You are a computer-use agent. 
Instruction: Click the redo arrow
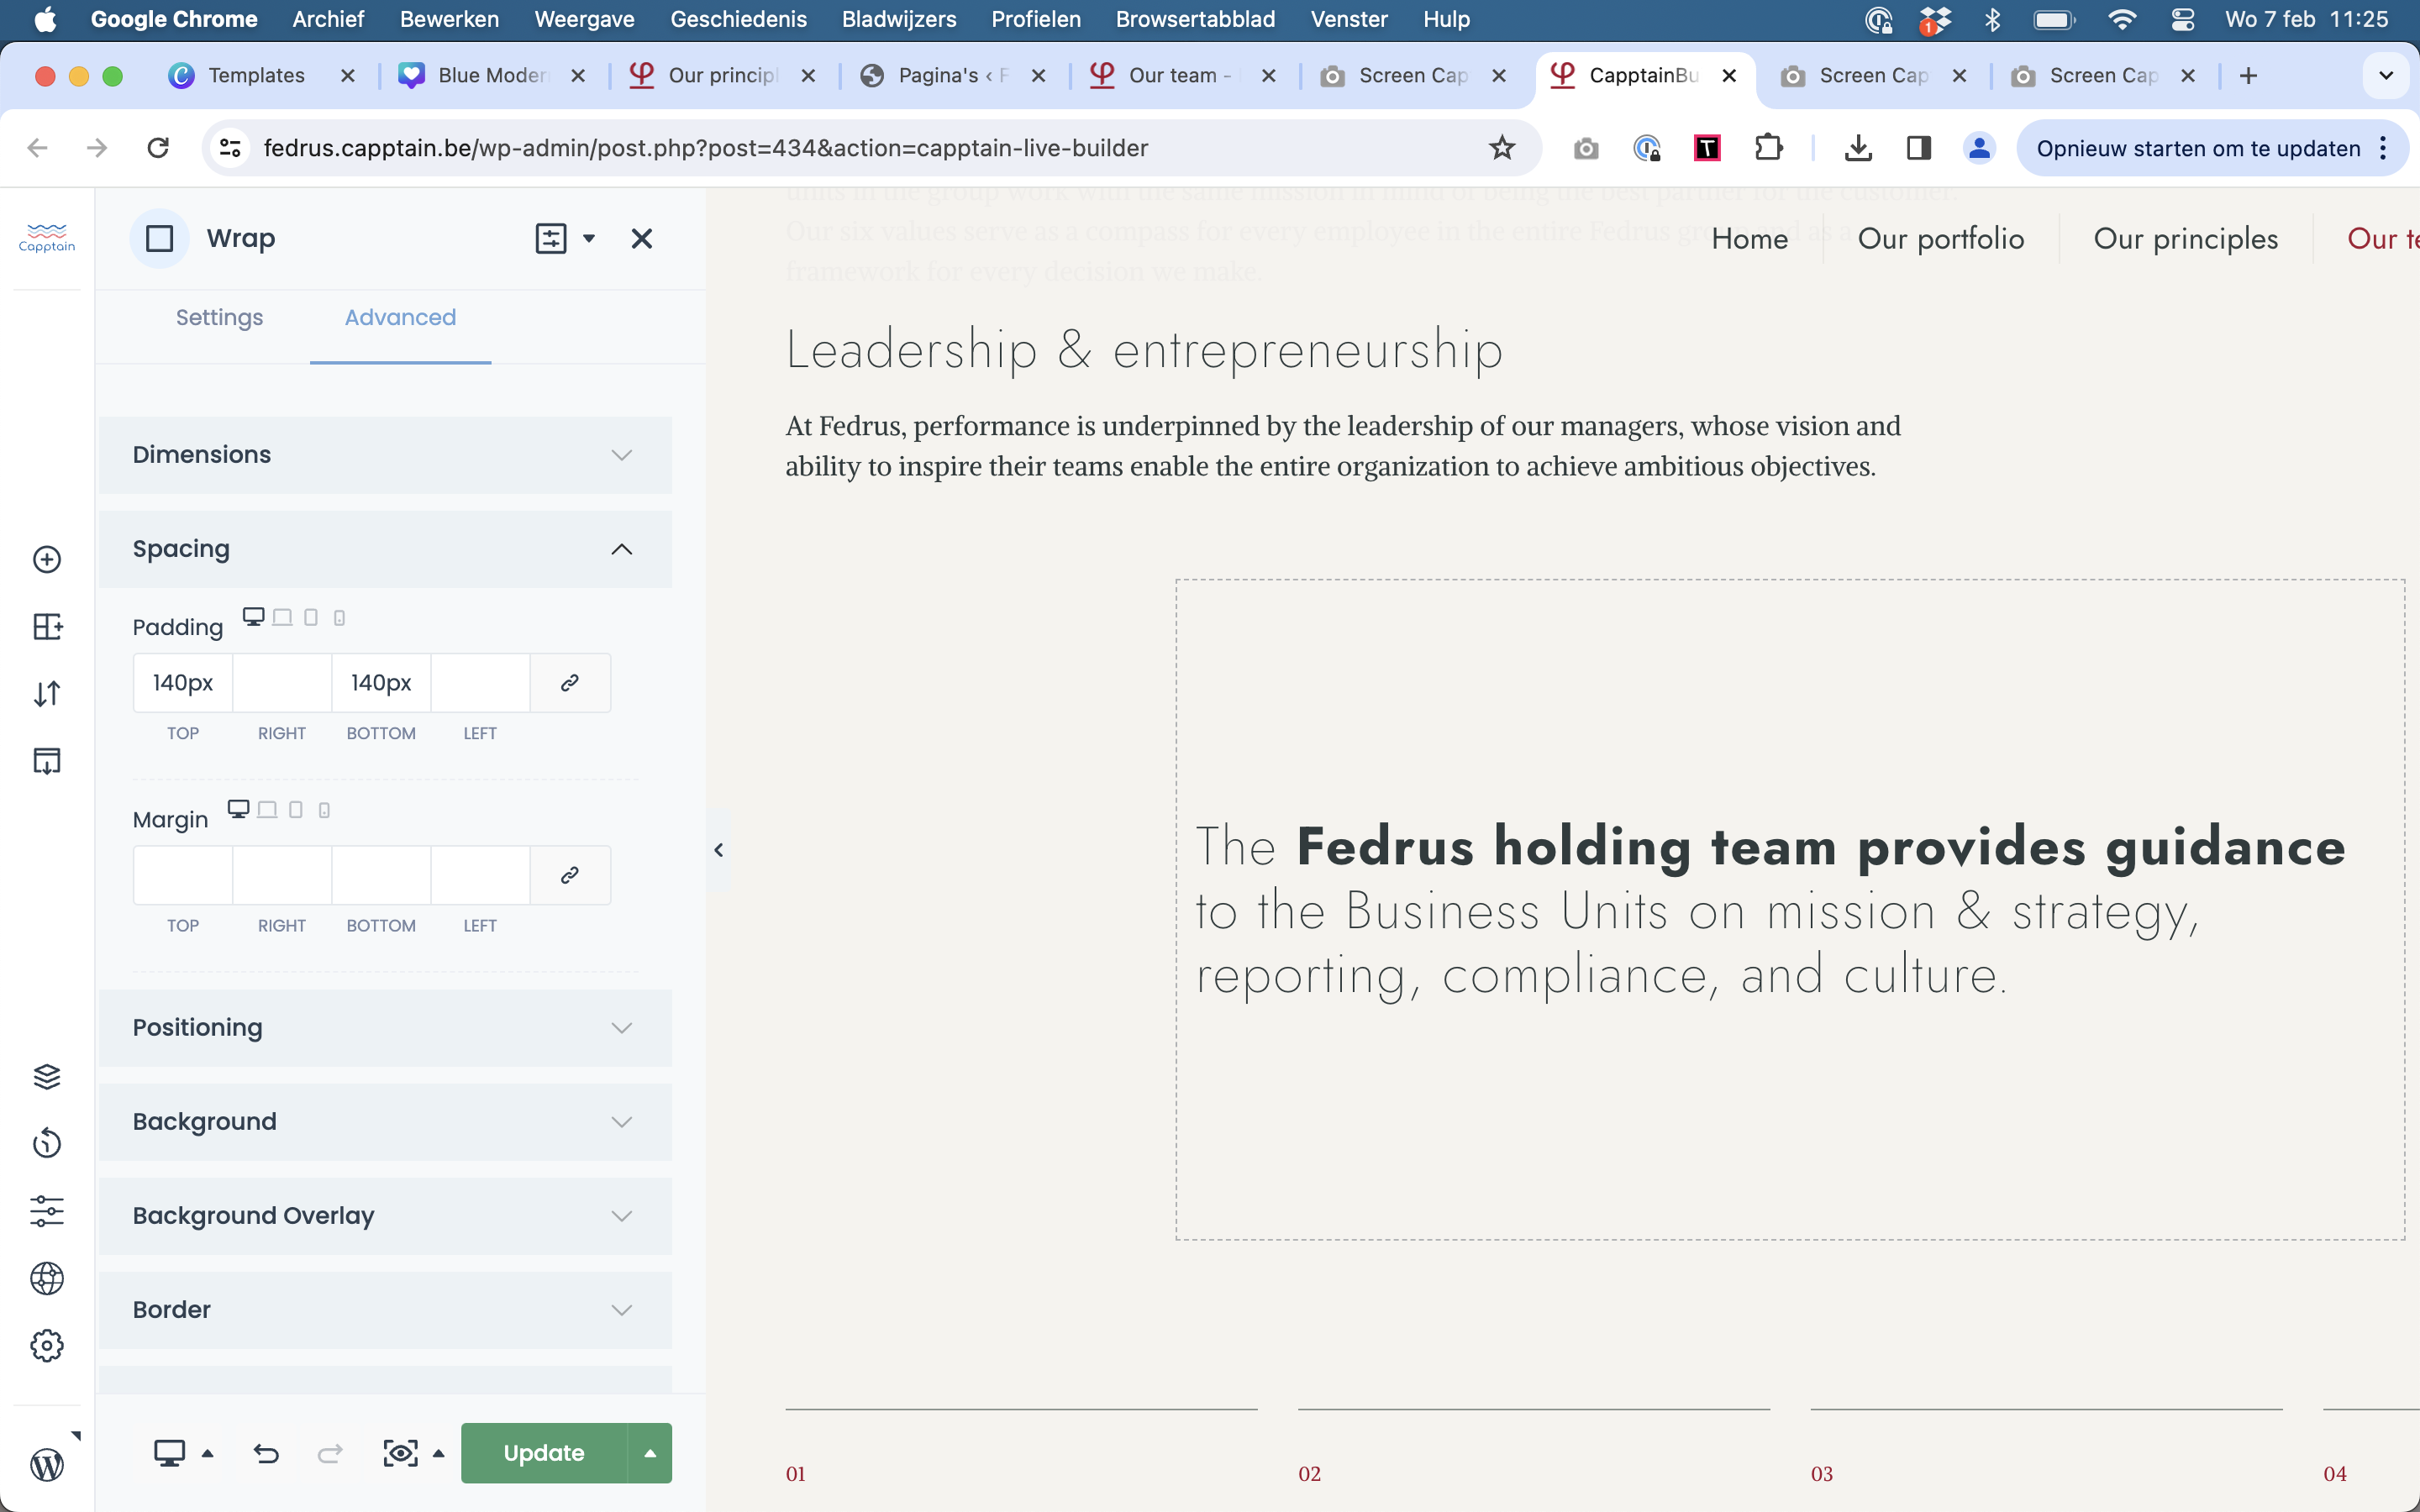330,1453
